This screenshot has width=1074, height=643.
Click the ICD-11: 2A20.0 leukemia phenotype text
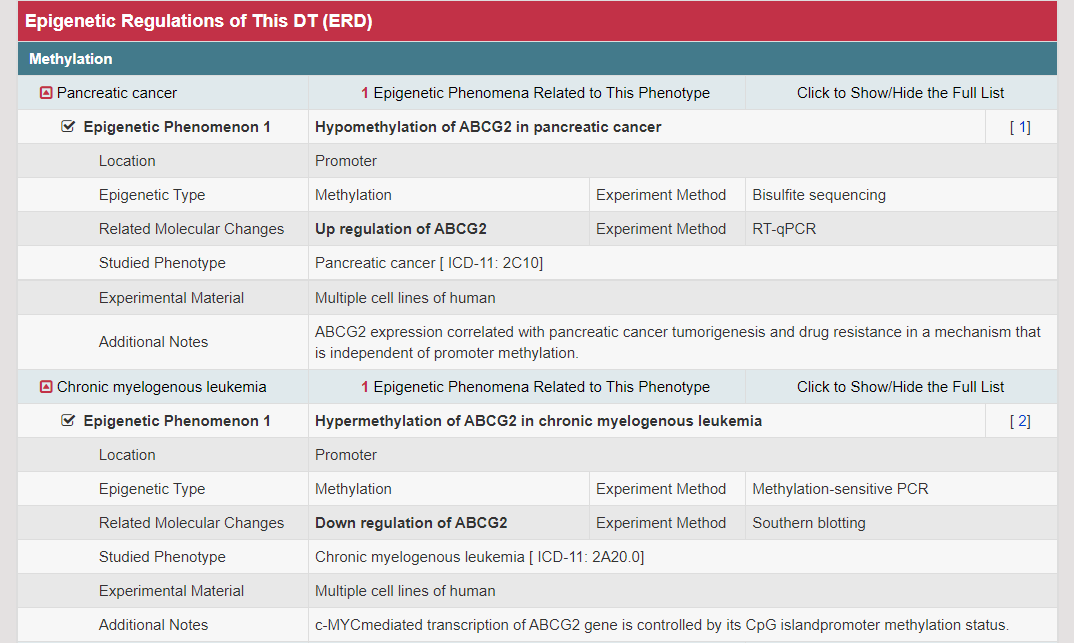[479, 557]
